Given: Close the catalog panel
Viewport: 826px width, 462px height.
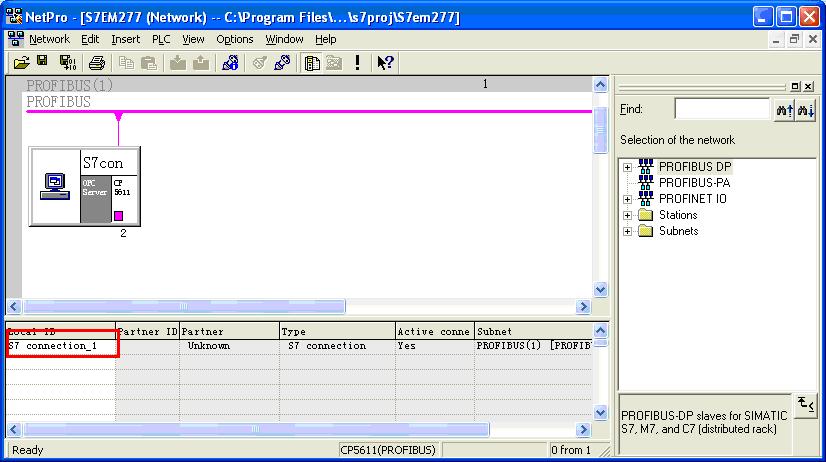Looking at the screenshot, I should coord(809,86).
